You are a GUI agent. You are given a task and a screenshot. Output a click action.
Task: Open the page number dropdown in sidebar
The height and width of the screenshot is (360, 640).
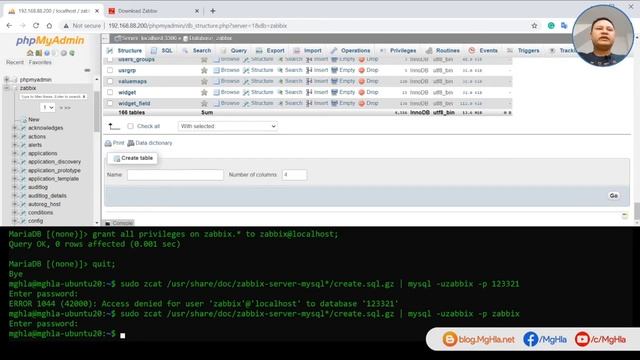click(48, 107)
